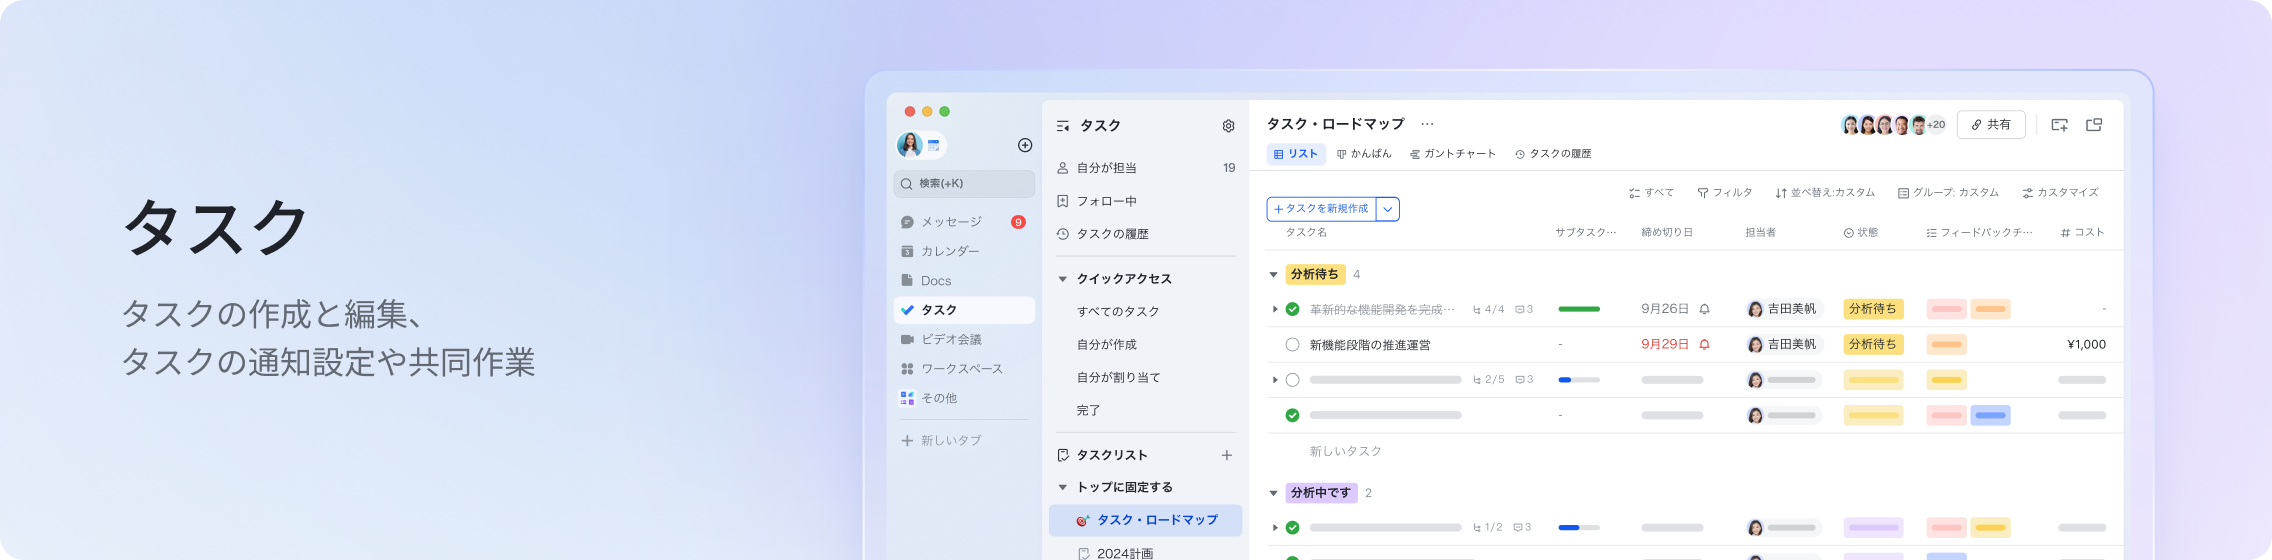Open task settings gear icon
Viewport: 2272px width, 560px height.
coord(1228,126)
